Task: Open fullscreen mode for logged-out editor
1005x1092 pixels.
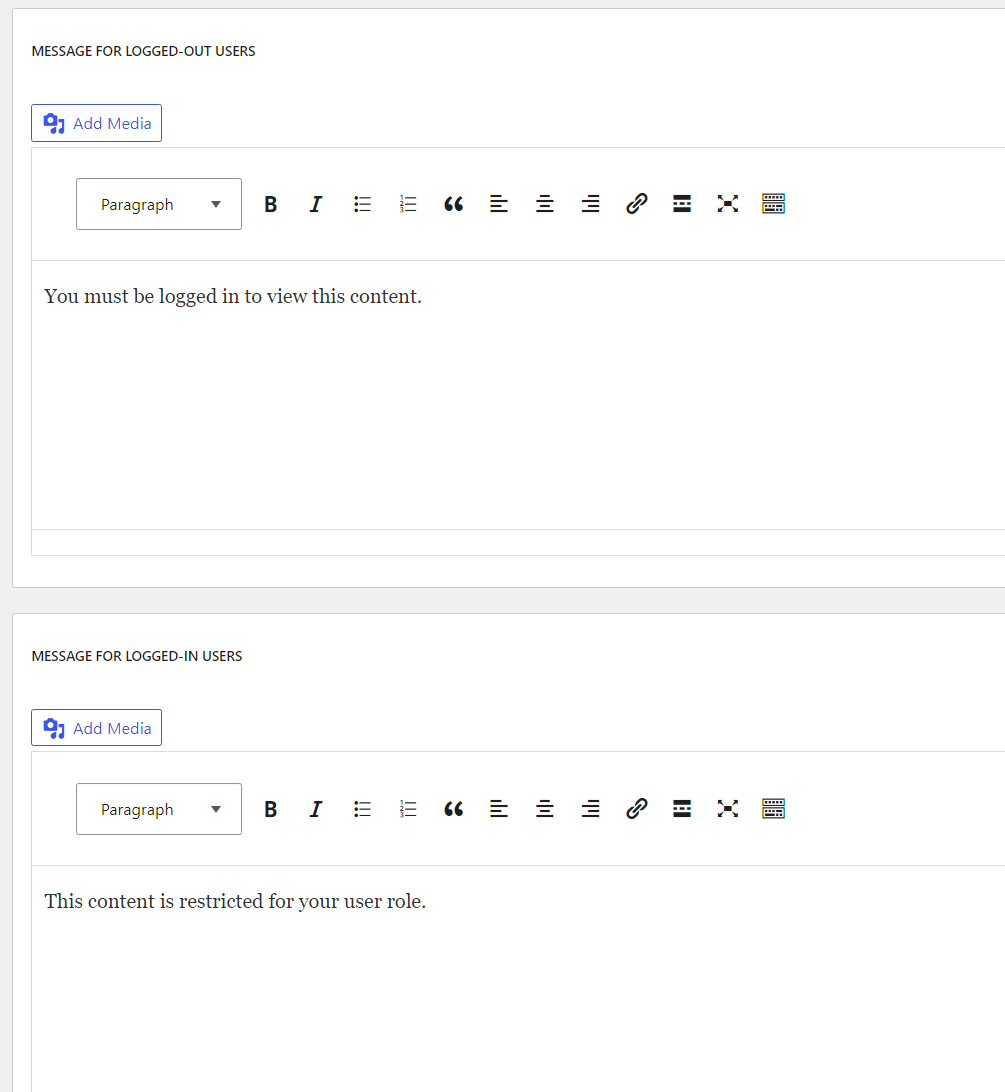Action: pos(728,204)
